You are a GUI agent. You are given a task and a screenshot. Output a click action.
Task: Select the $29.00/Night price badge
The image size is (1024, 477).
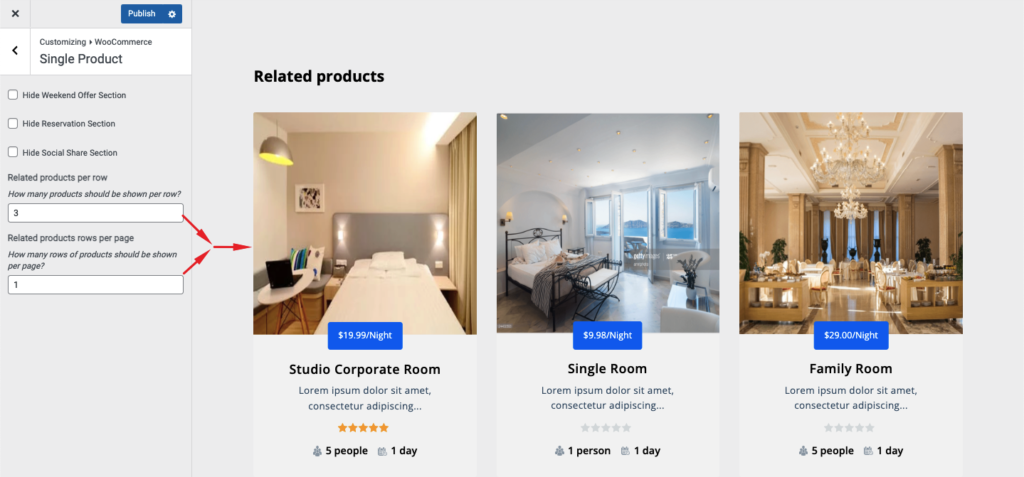[851, 335]
